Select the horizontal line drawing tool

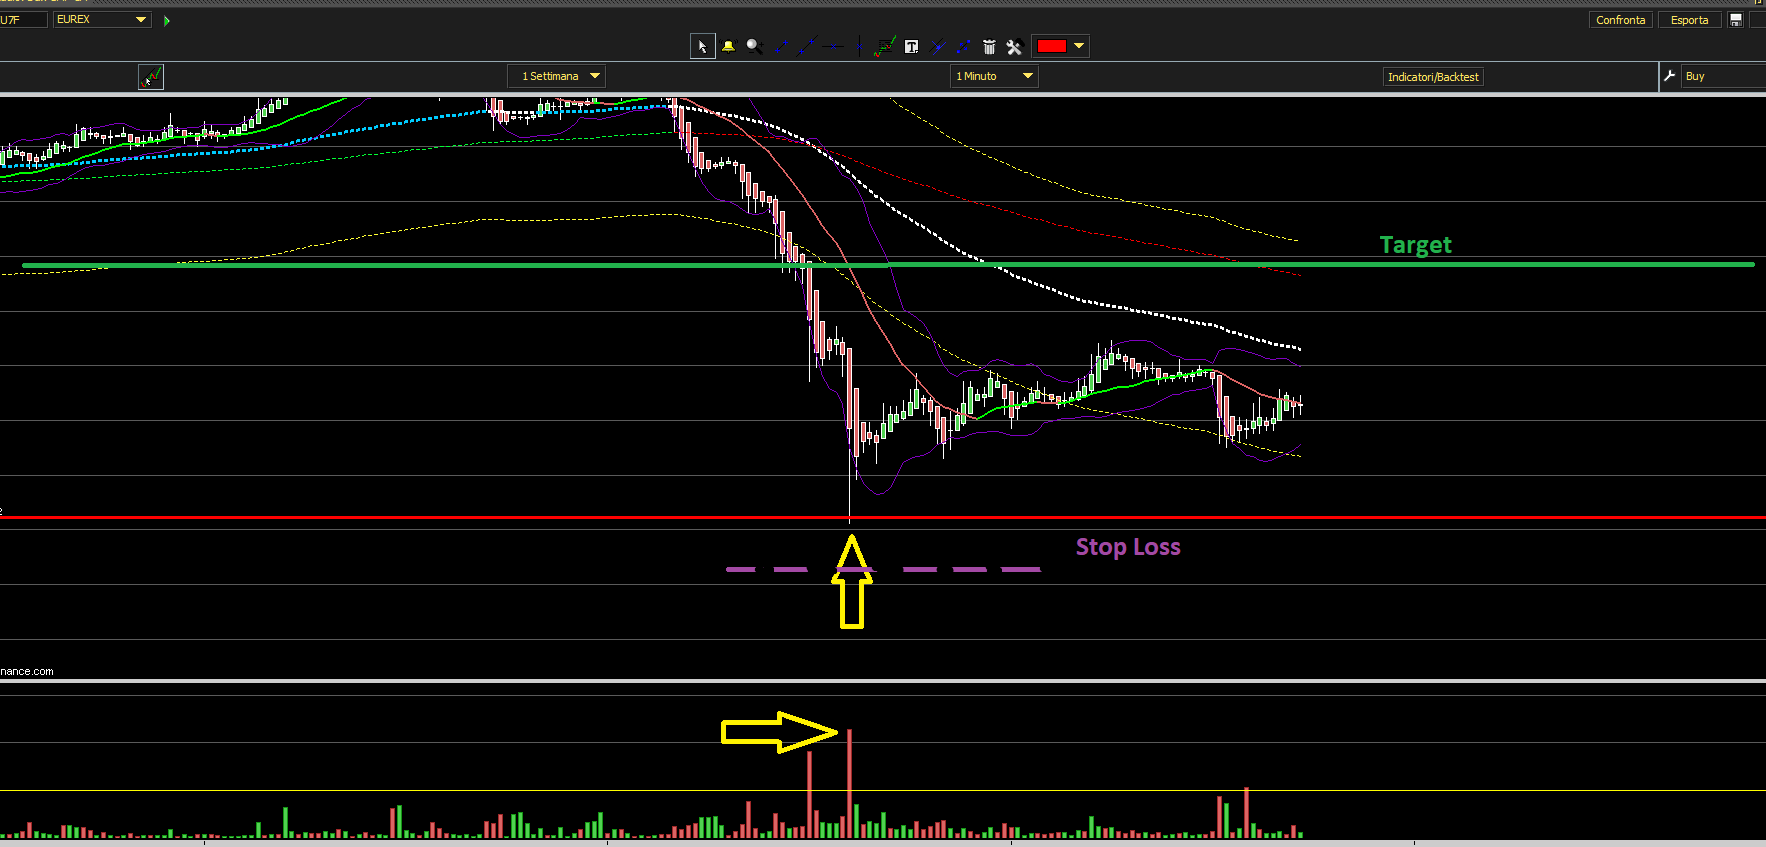pyautogui.click(x=832, y=46)
